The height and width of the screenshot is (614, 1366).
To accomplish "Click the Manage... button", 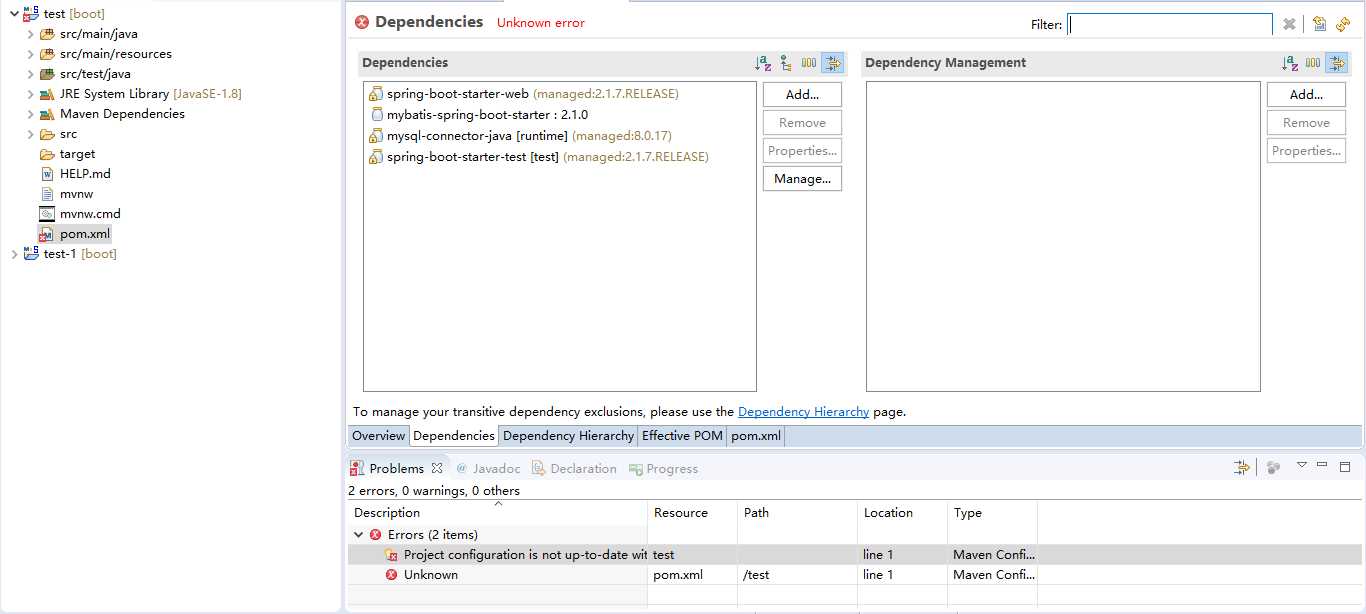I will (x=802, y=179).
